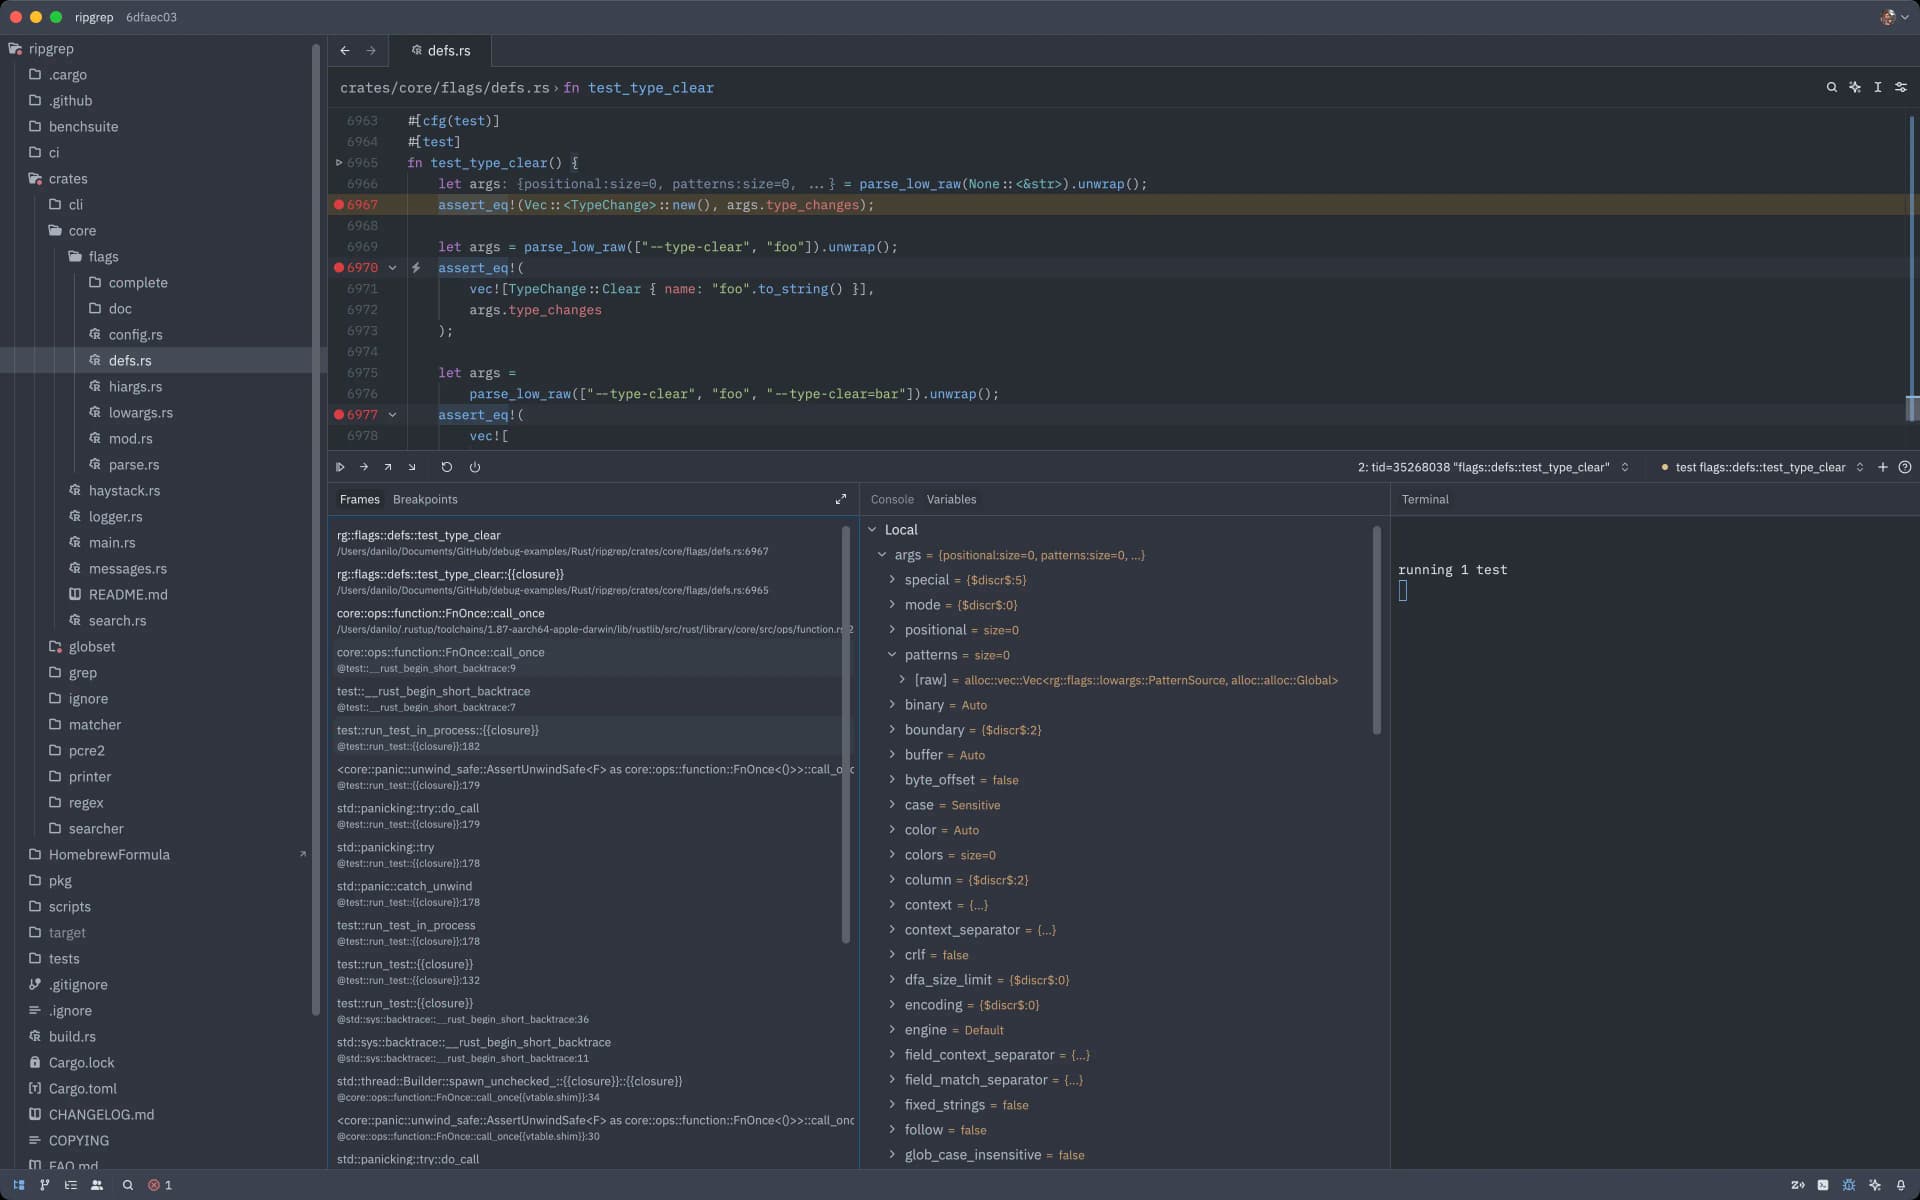Open the debugger icon in the status bar
Viewport: 1920px width, 1200px height.
[x=1849, y=1185]
